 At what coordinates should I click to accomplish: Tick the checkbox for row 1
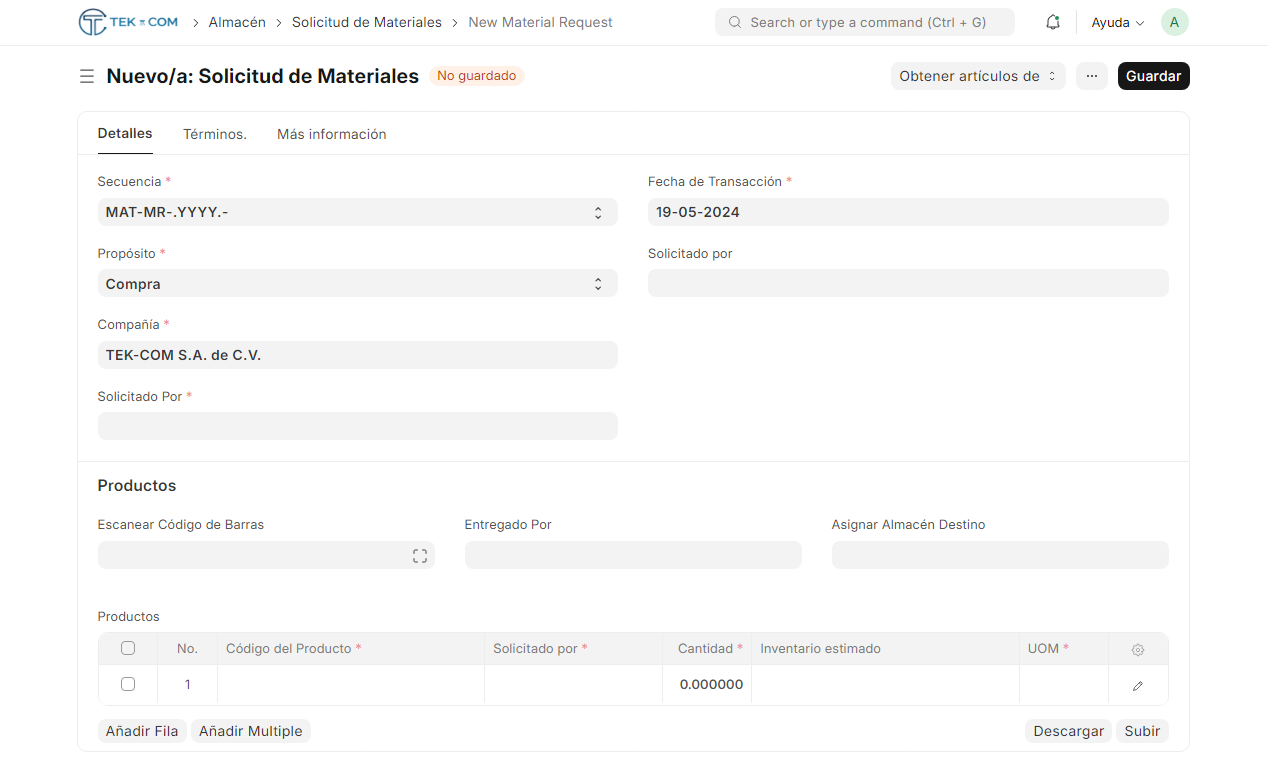pos(128,684)
